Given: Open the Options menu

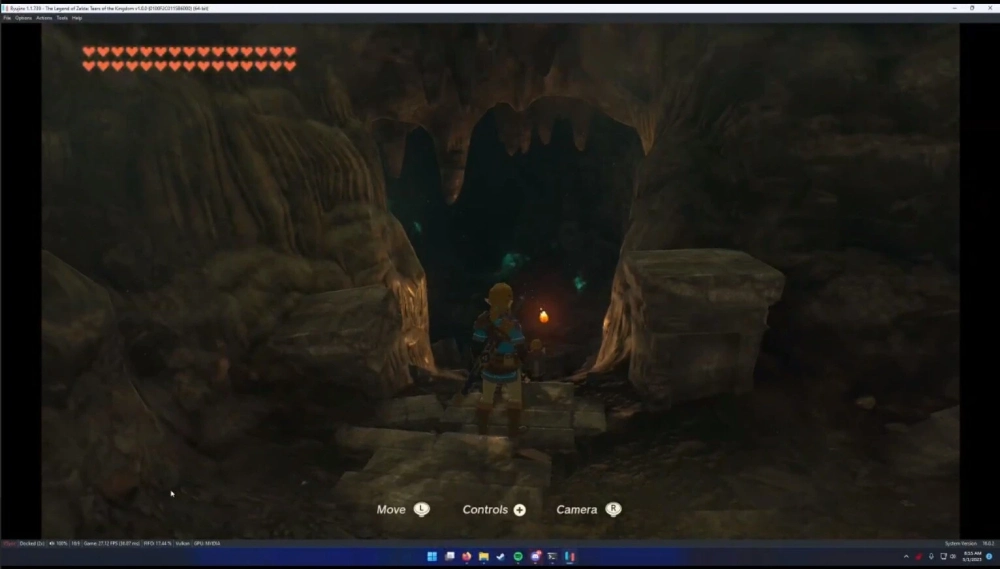Looking at the screenshot, I should (x=23, y=18).
